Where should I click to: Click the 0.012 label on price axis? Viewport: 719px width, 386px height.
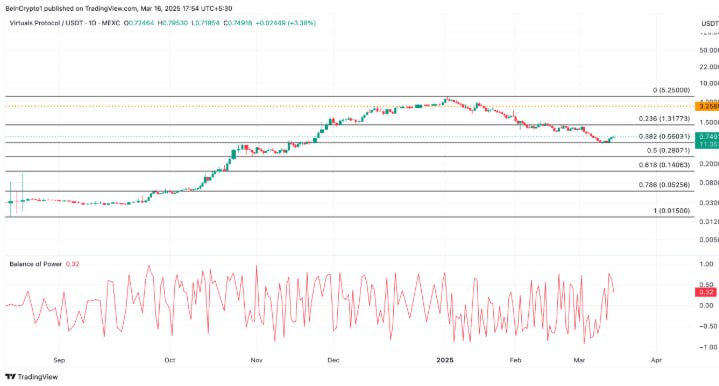pyautogui.click(x=709, y=222)
